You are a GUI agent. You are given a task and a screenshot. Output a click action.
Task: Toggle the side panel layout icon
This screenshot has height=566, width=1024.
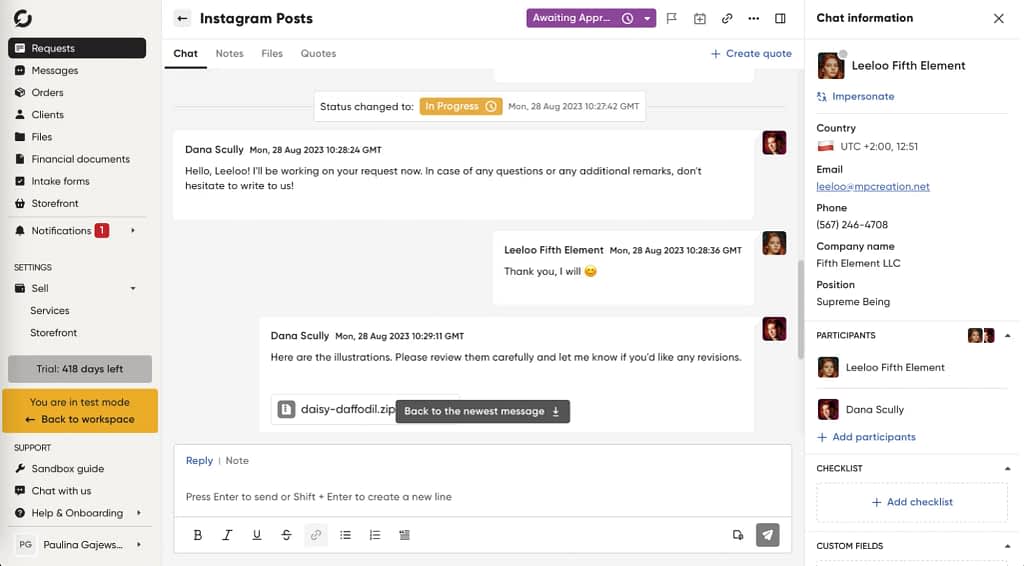[780, 18]
